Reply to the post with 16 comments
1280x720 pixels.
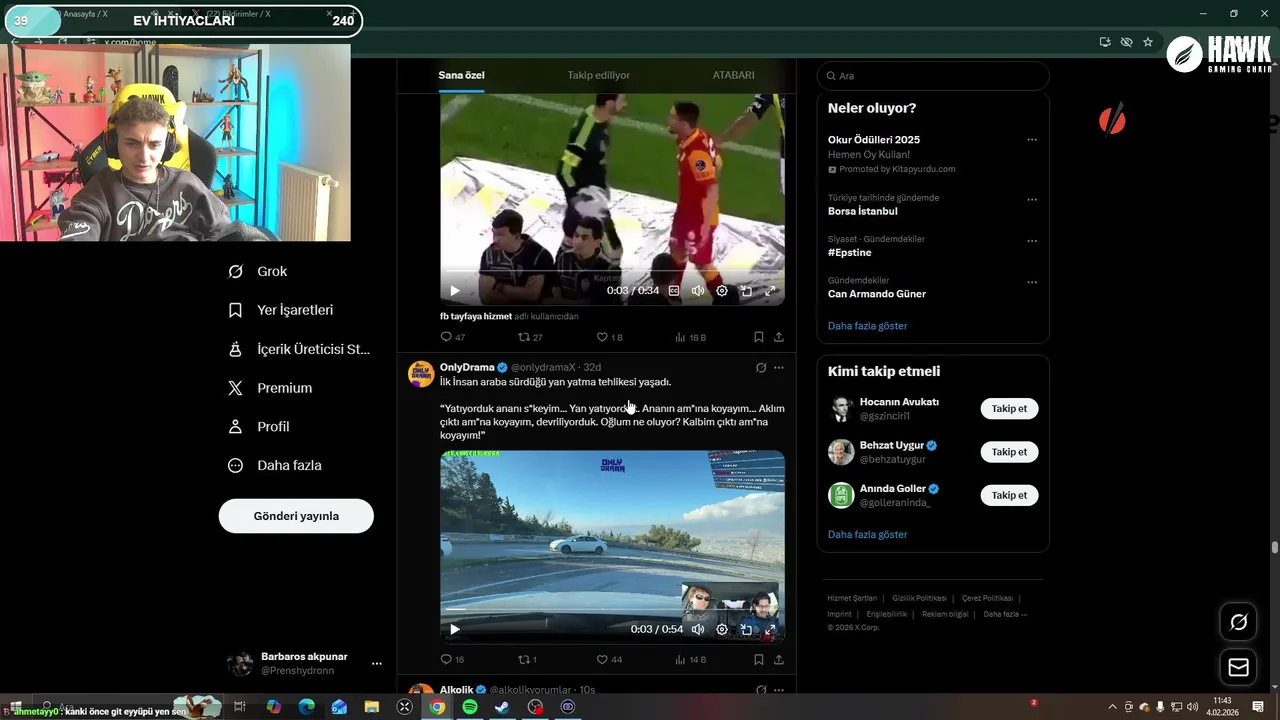(x=453, y=659)
